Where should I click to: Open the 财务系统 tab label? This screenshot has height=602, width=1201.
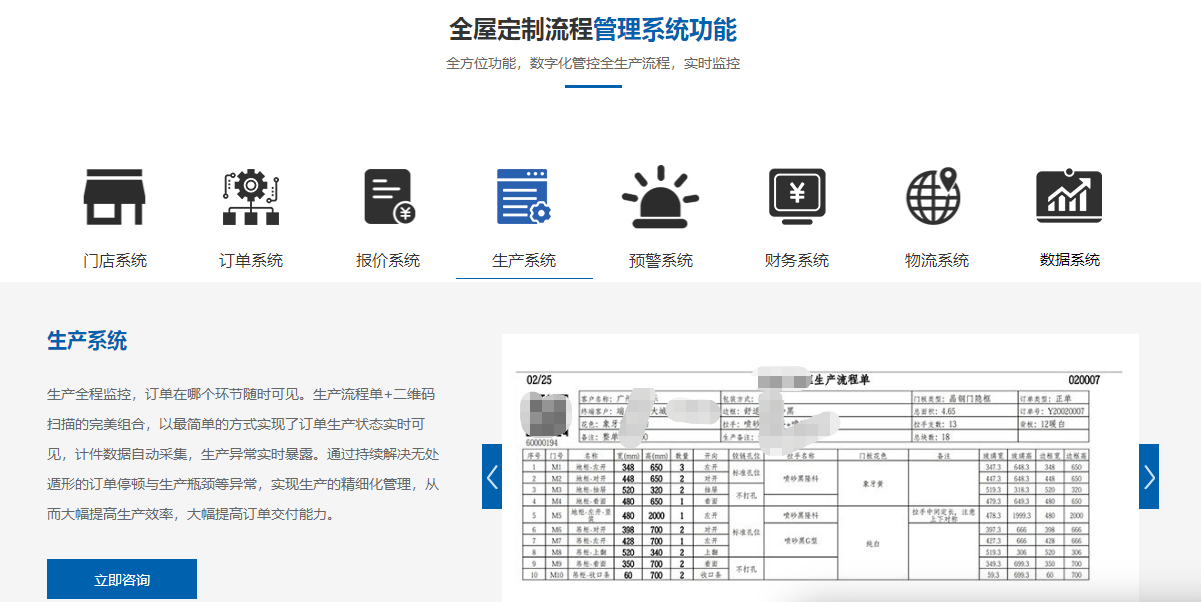797,261
